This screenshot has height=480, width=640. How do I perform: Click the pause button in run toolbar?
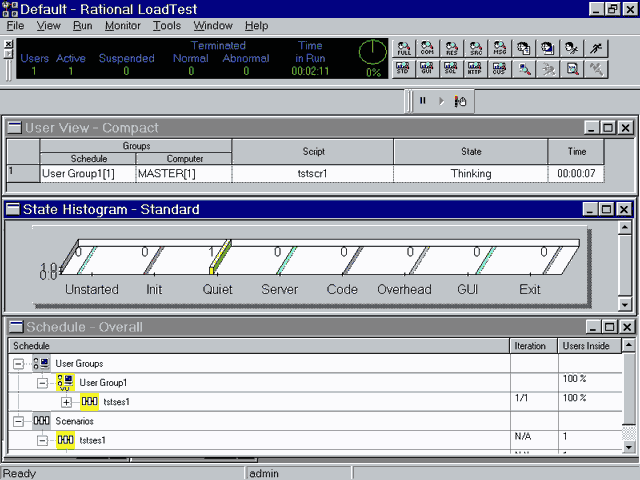pyautogui.click(x=423, y=100)
